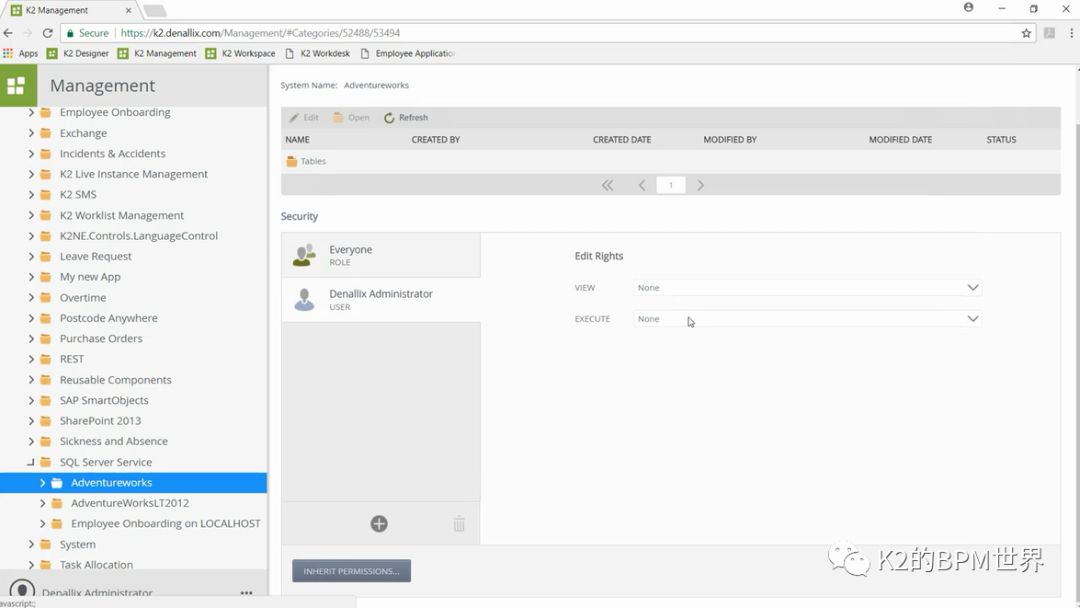Select K2 Live Instance Management tree item

[134, 174]
